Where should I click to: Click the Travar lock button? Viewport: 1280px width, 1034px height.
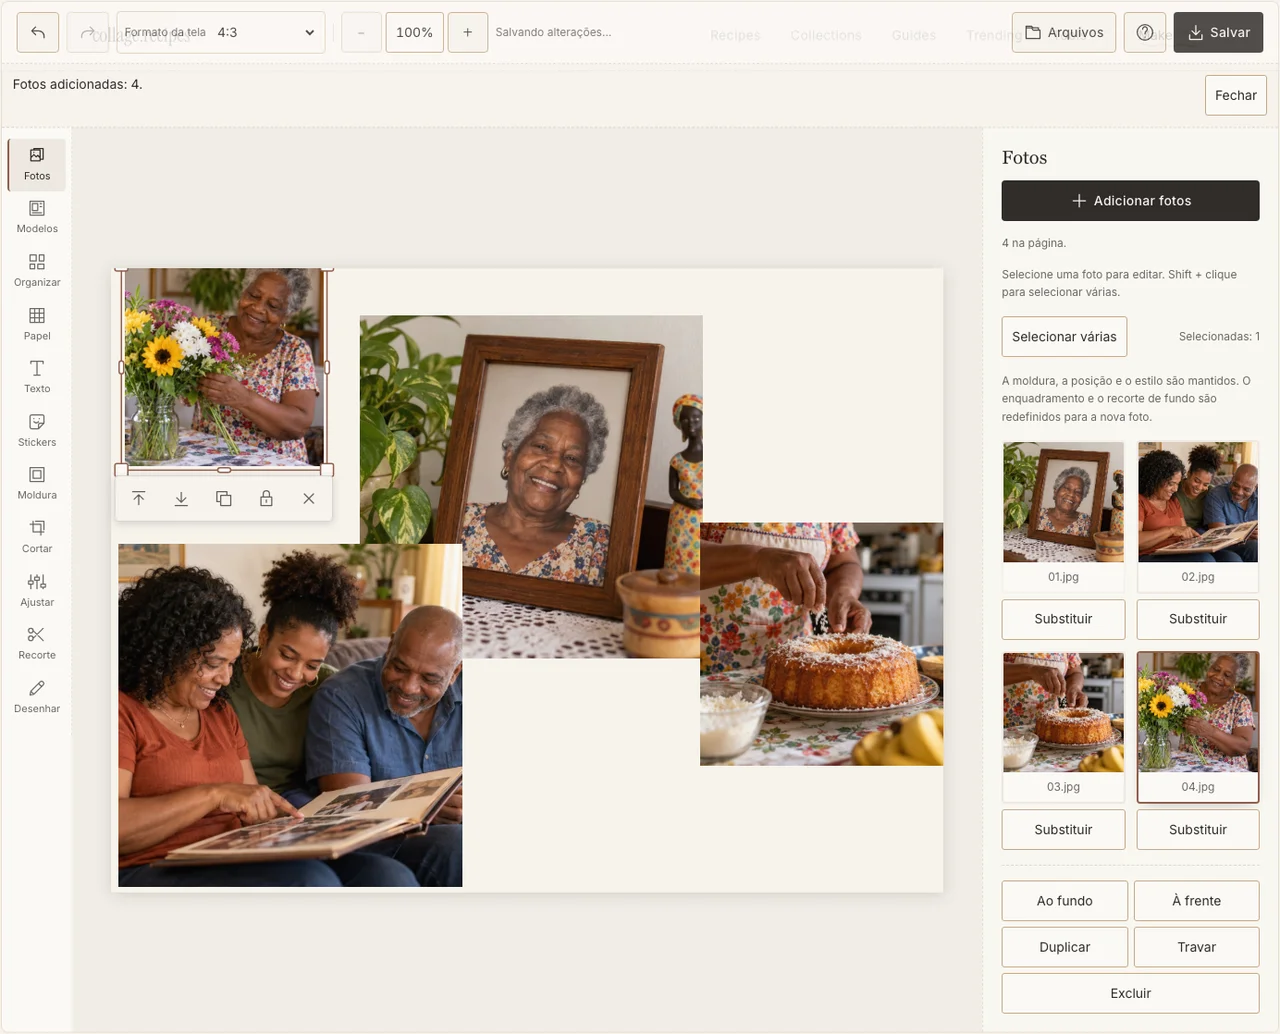point(1197,947)
